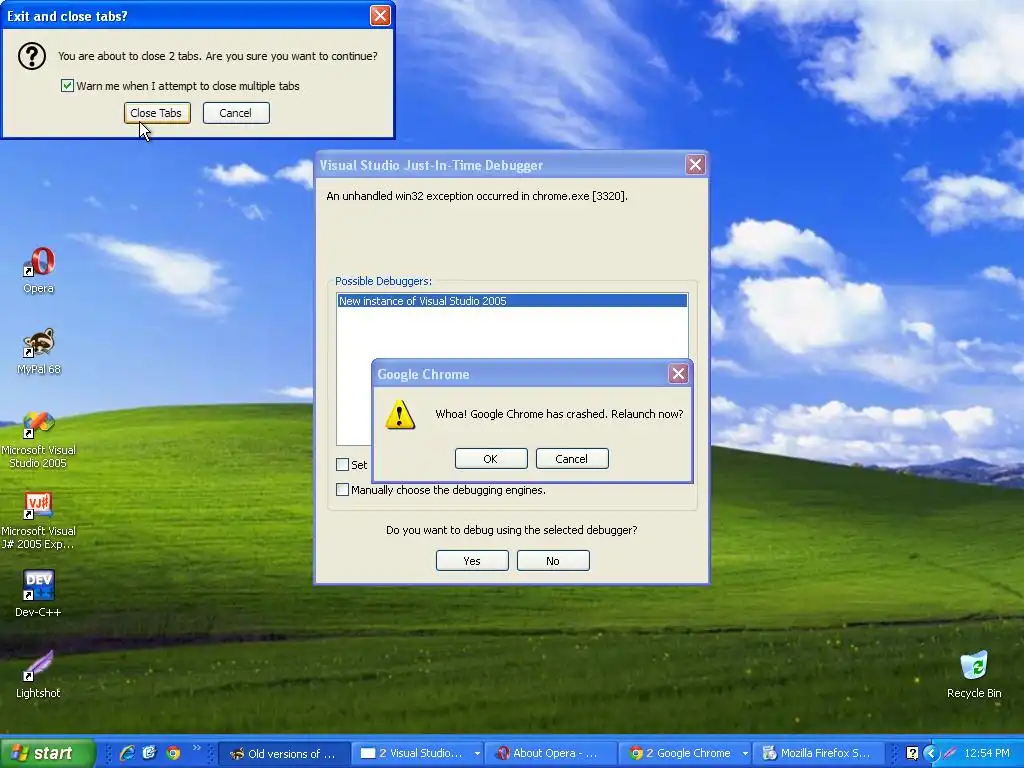Close the Visual Studio Just-In-Time Debugger window
The width and height of the screenshot is (1024, 768).
695,165
